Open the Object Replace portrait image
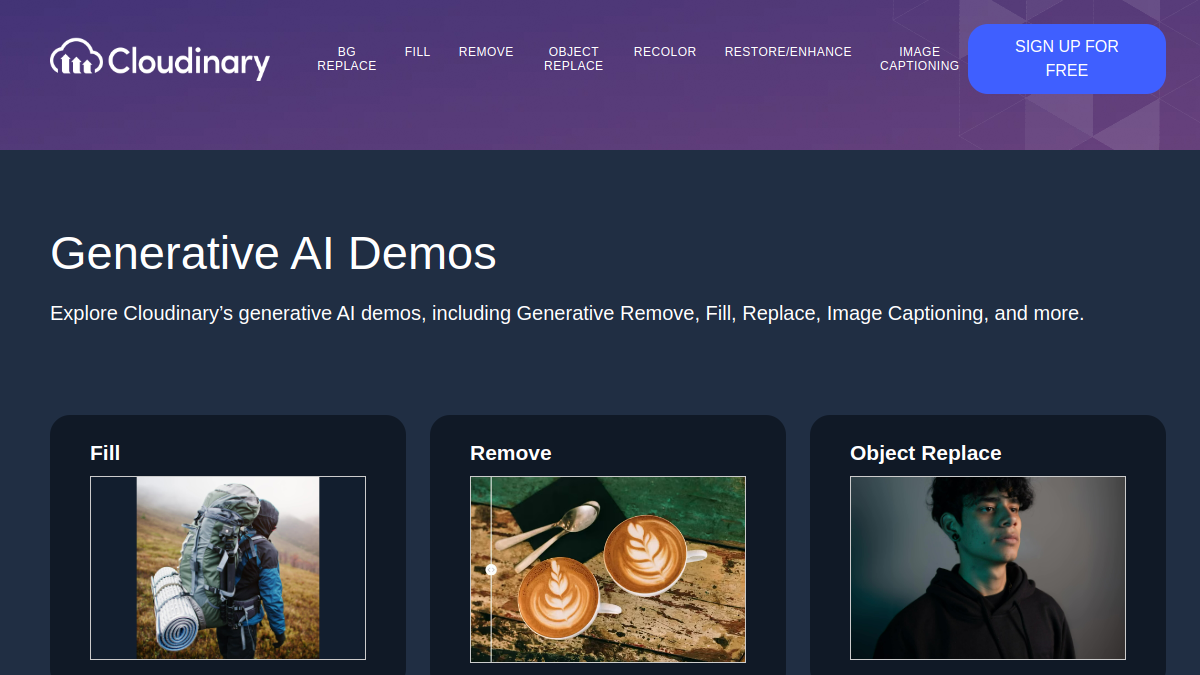Viewport: 1200px width, 675px height. 988,568
